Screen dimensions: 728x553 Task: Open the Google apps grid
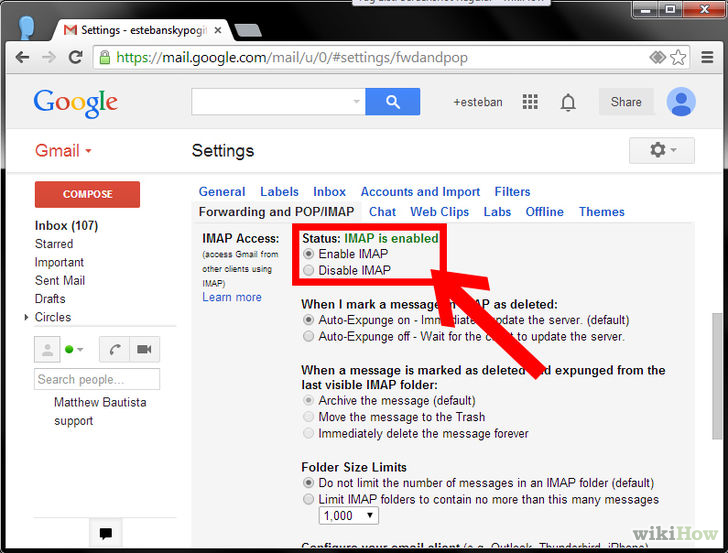click(x=530, y=102)
